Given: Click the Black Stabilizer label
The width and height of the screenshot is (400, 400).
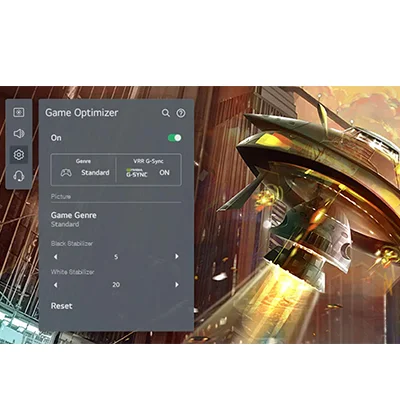Looking at the screenshot, I should tap(72, 243).
